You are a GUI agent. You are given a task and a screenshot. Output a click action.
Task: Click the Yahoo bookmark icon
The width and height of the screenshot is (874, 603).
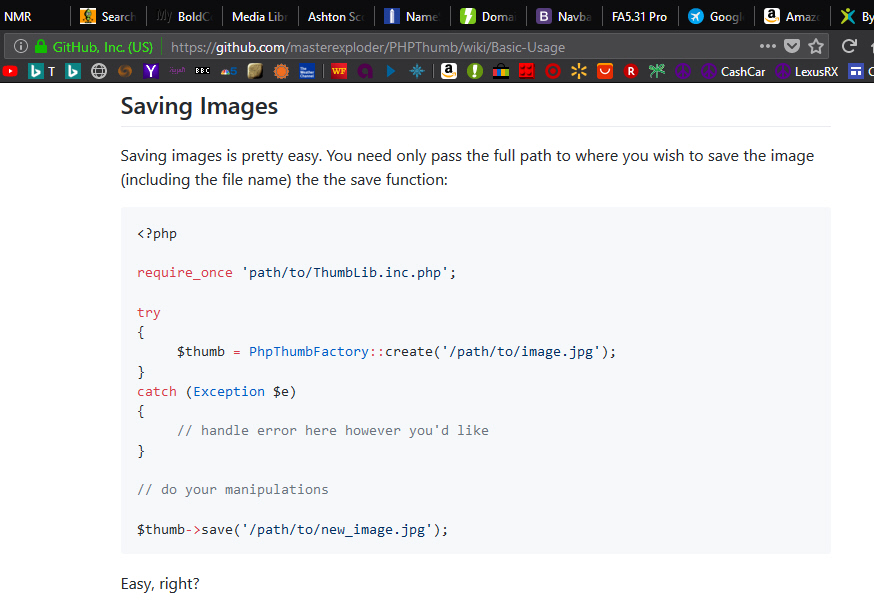(x=151, y=71)
